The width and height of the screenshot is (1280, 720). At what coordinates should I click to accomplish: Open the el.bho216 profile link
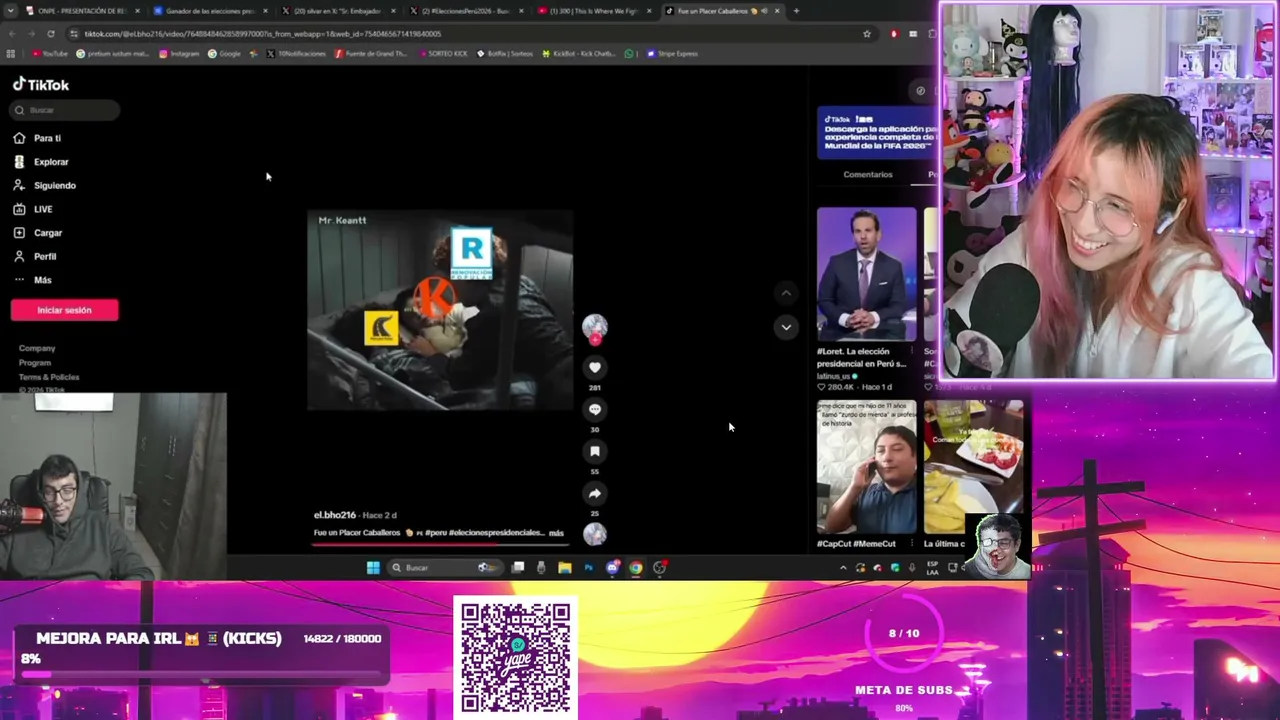pyautogui.click(x=335, y=515)
